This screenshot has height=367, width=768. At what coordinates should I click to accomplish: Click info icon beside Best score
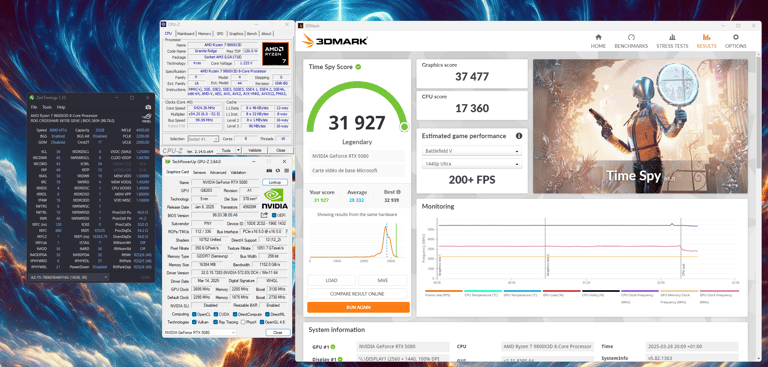[x=398, y=192]
